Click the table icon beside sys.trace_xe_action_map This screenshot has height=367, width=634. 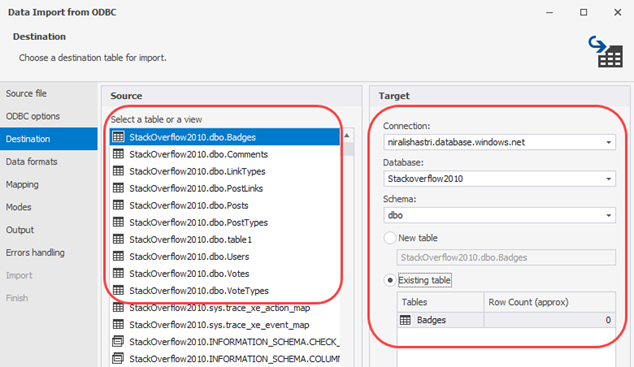pos(118,308)
